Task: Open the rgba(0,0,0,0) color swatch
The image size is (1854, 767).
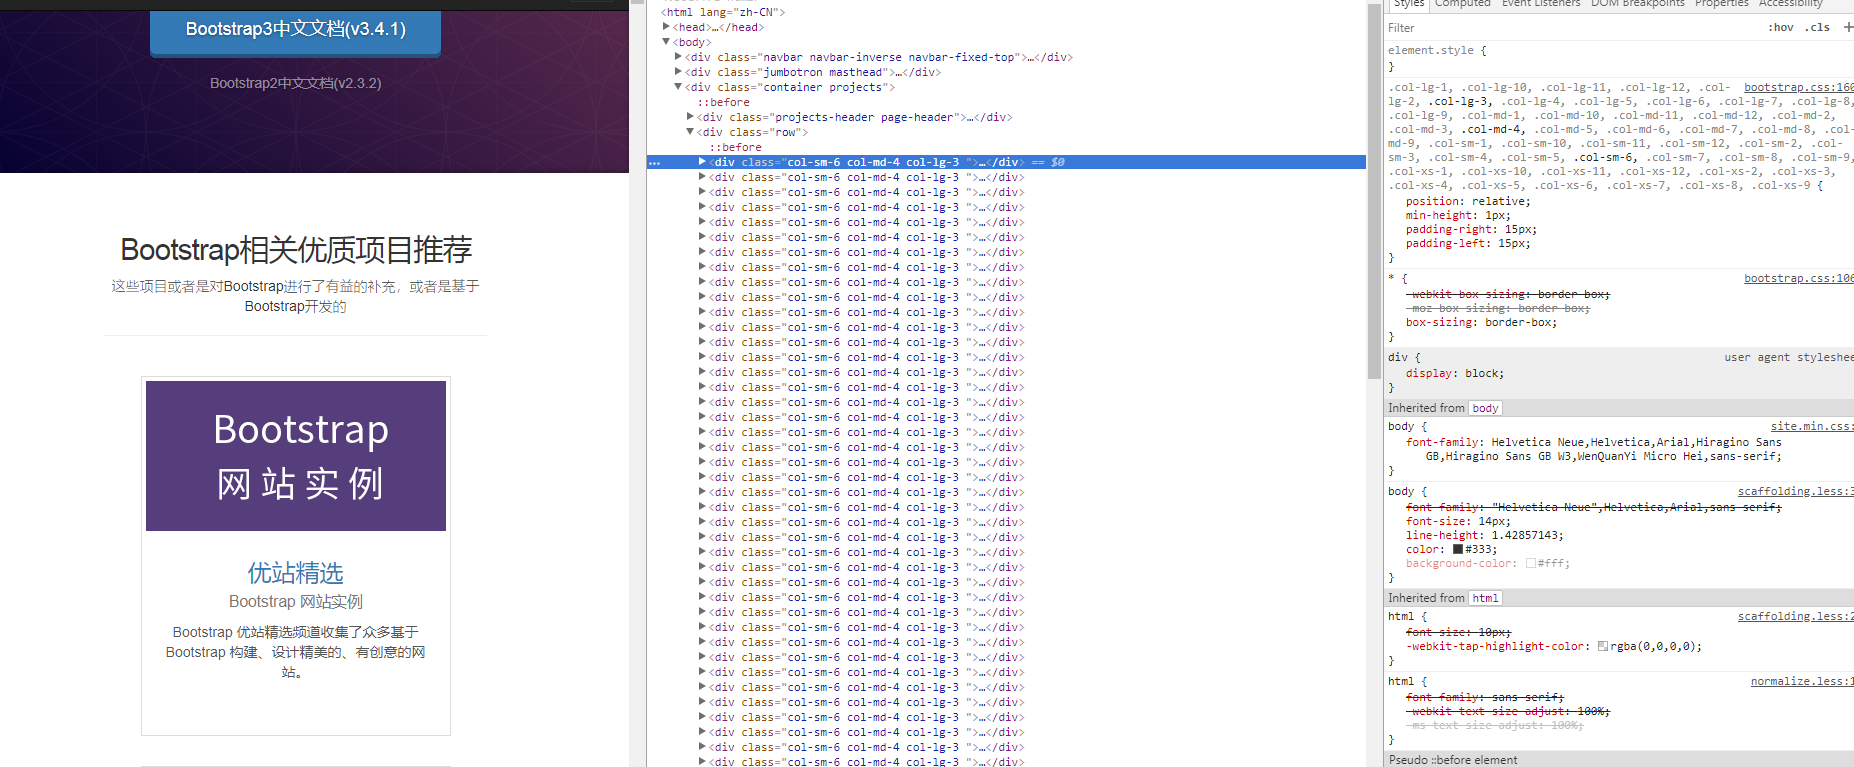Action: click(x=1603, y=646)
